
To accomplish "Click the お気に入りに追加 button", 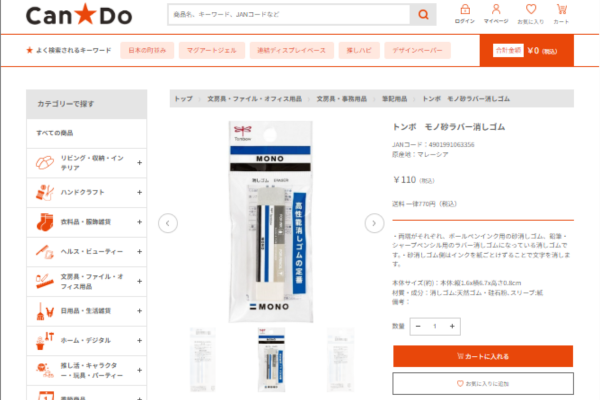I will click(x=483, y=384).
